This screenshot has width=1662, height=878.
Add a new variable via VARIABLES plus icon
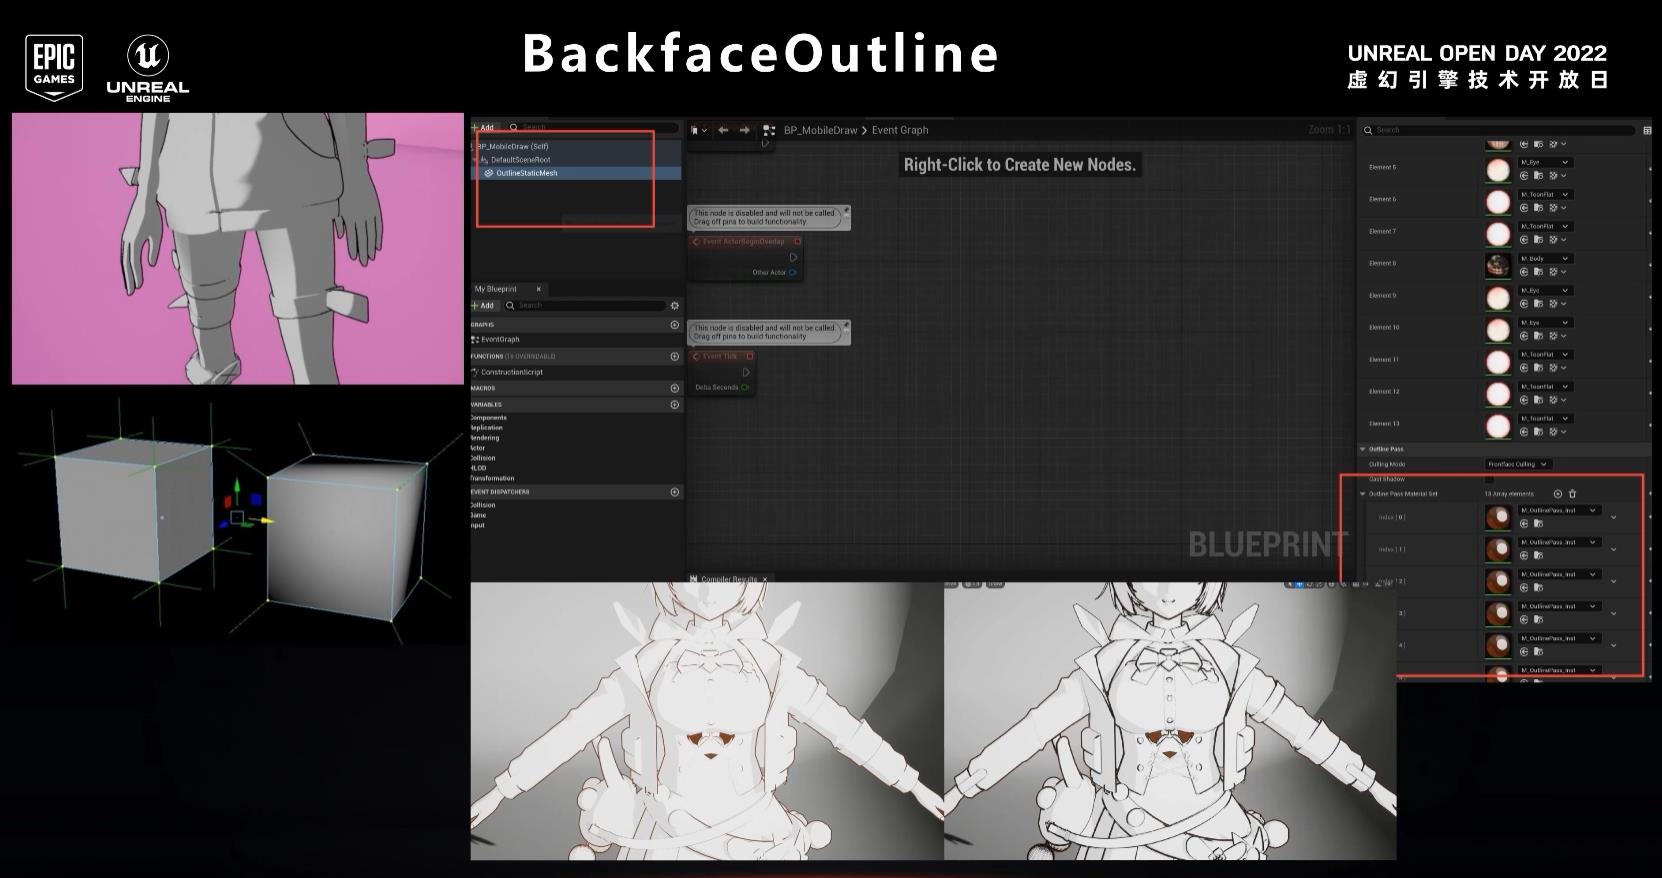[675, 405]
